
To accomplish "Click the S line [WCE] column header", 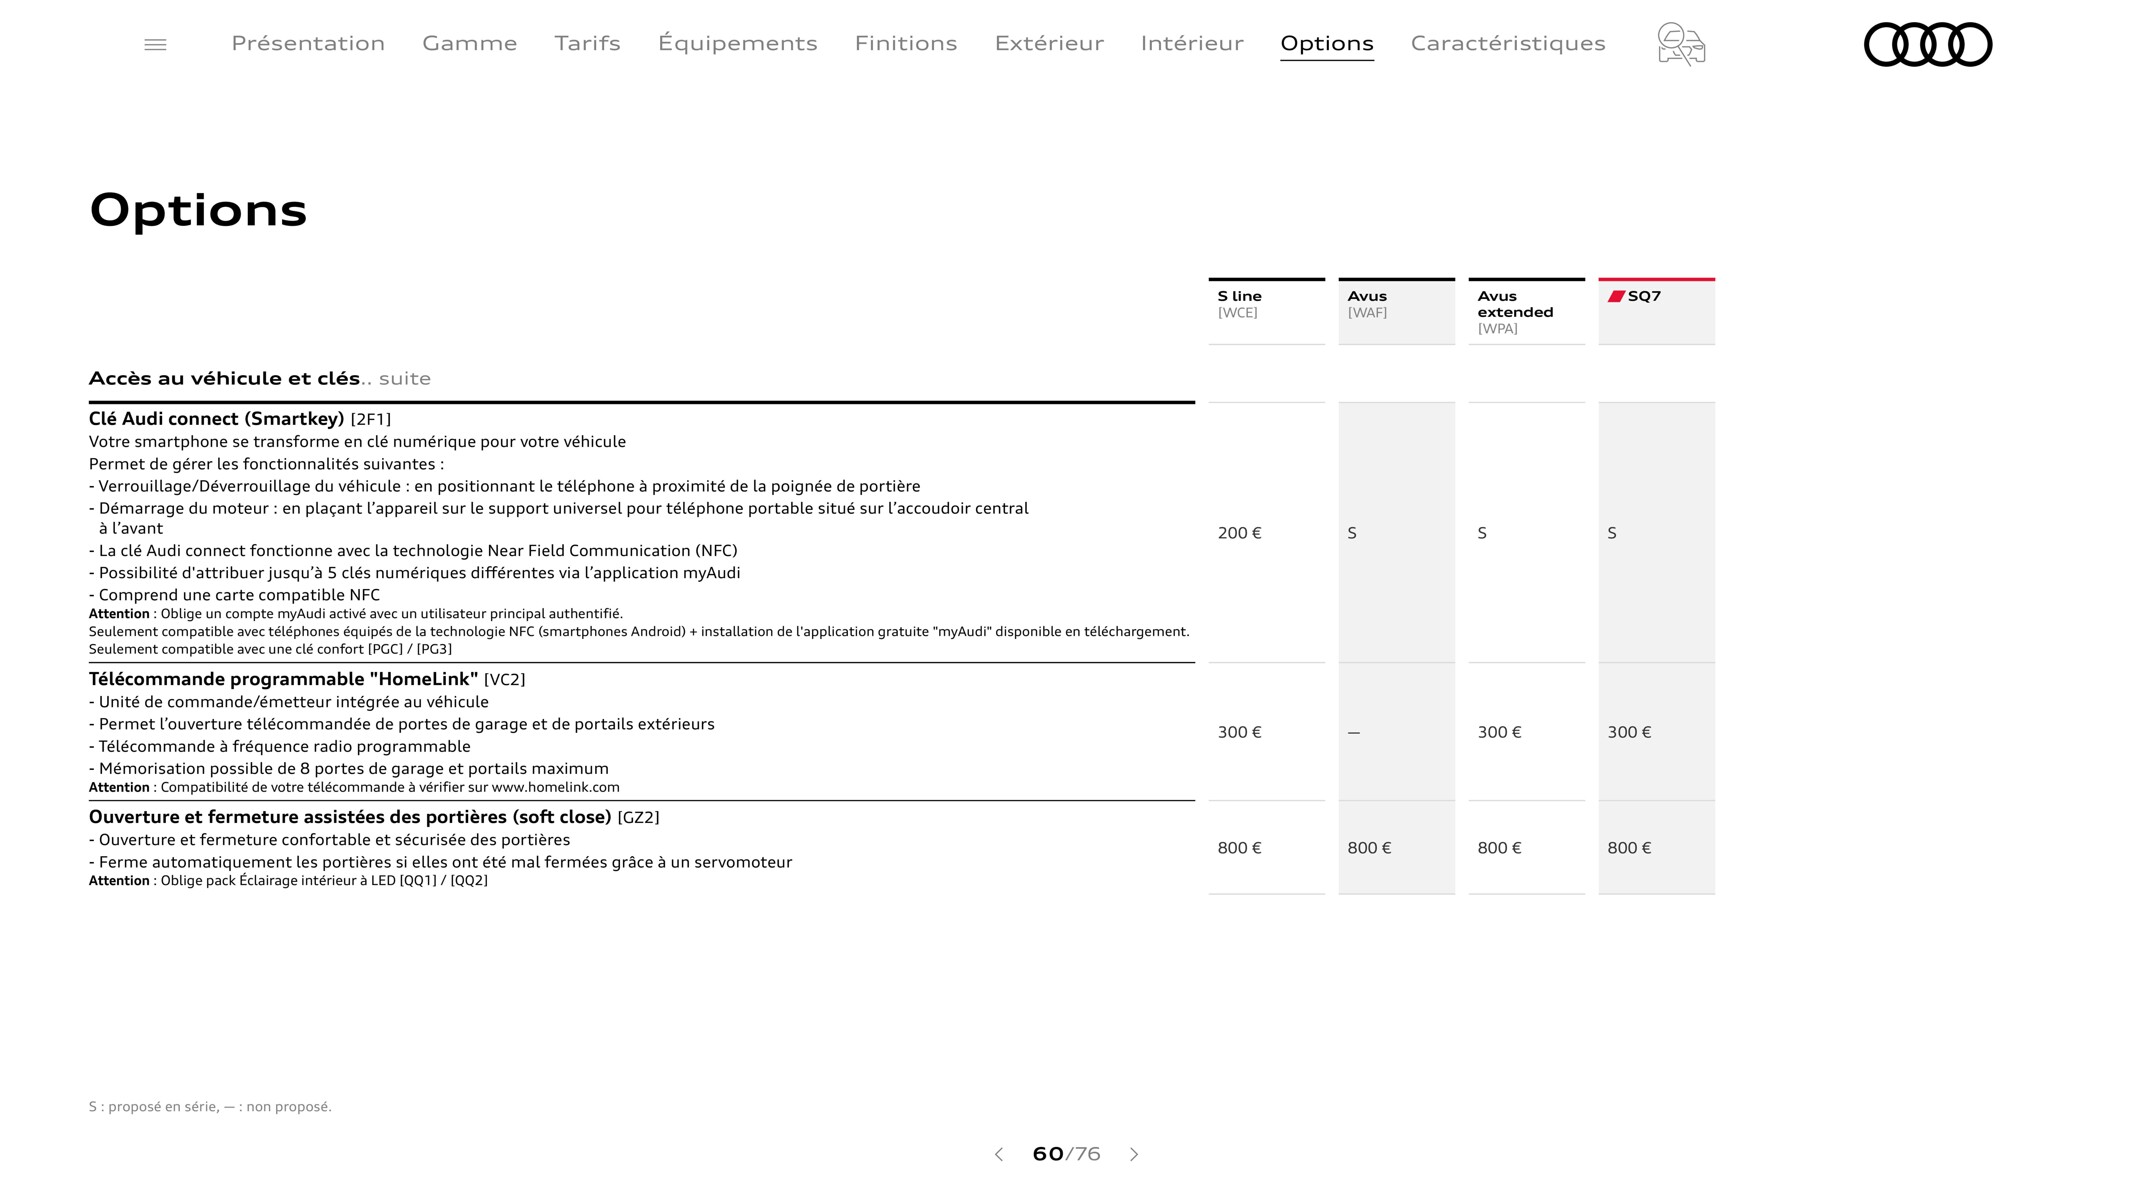I will click(x=1266, y=311).
